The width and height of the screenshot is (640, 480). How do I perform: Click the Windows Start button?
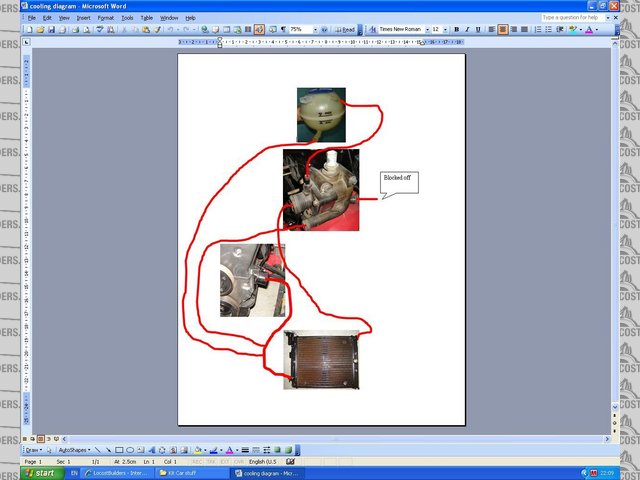coord(38,472)
